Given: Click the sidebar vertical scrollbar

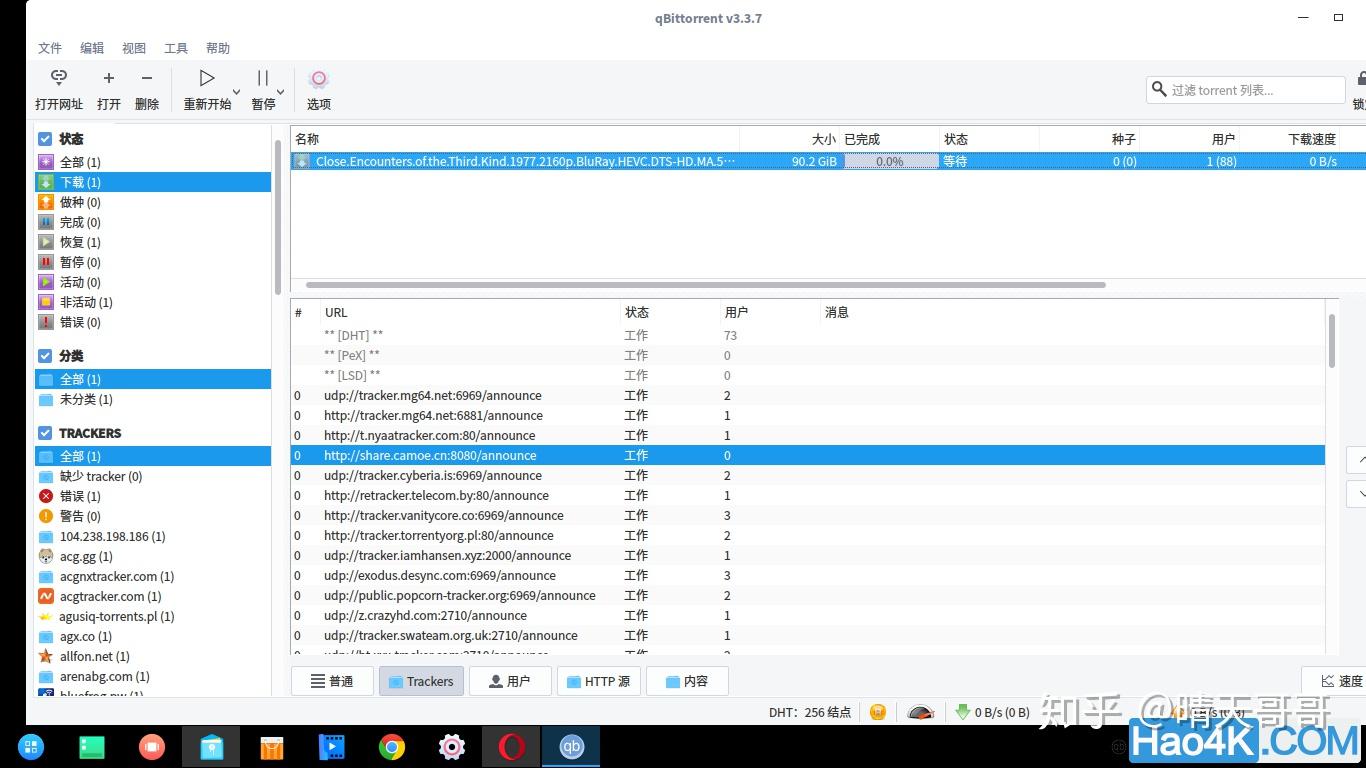Looking at the screenshot, I should click(278, 217).
